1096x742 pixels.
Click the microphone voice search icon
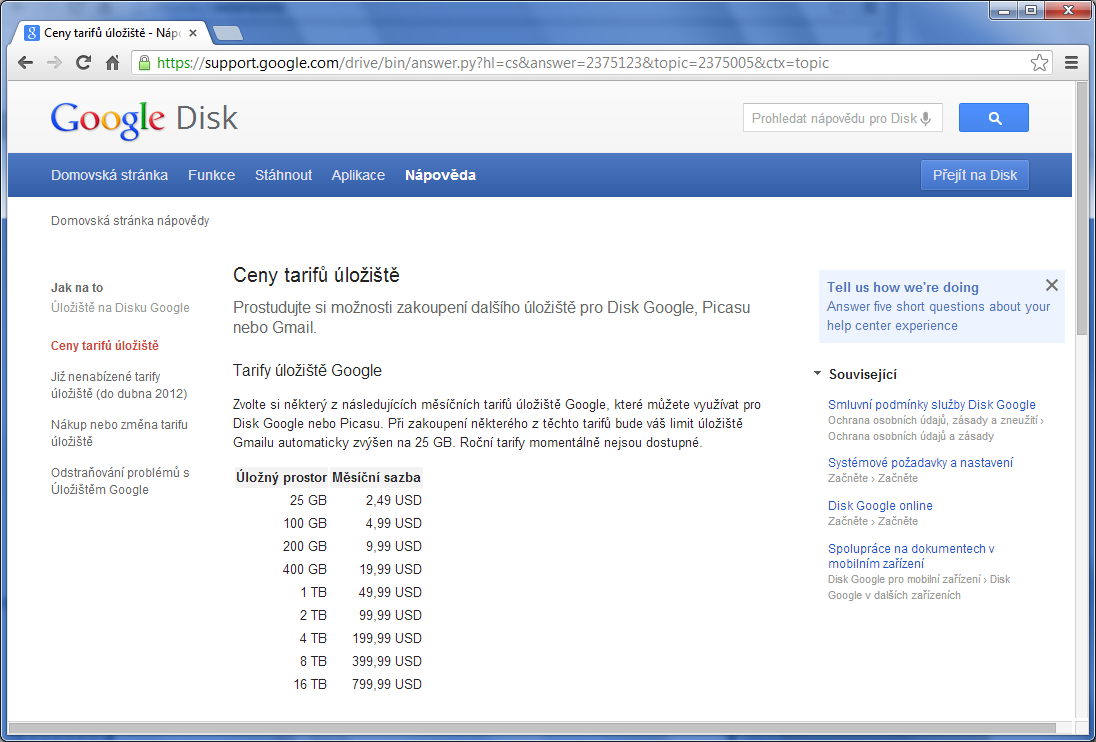point(925,119)
